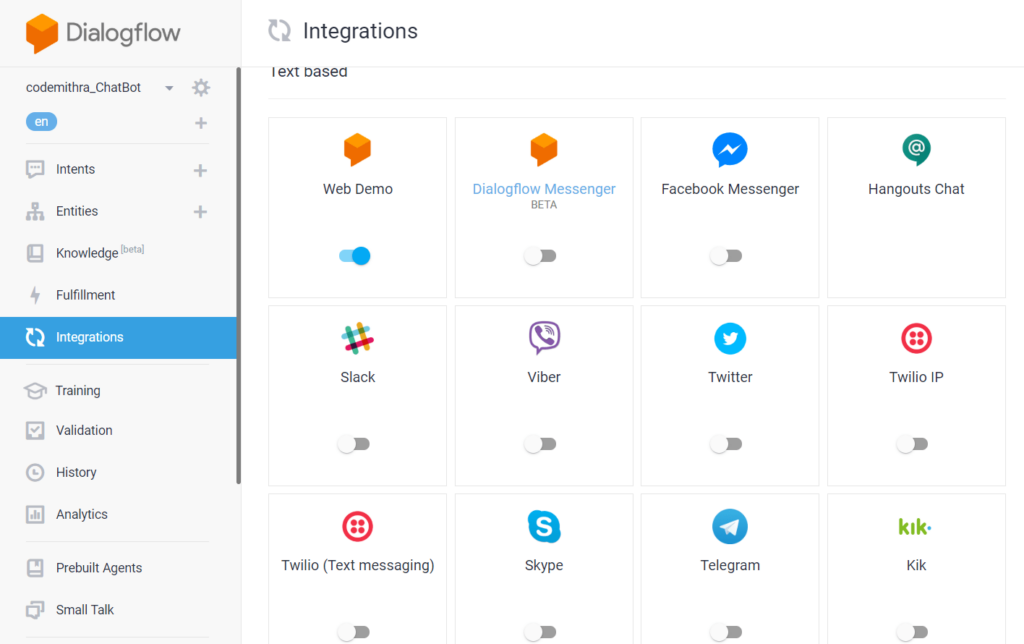Screen dimensions: 1024x644
Task: Click the Web Demo orange cube icon
Action: 357,150
